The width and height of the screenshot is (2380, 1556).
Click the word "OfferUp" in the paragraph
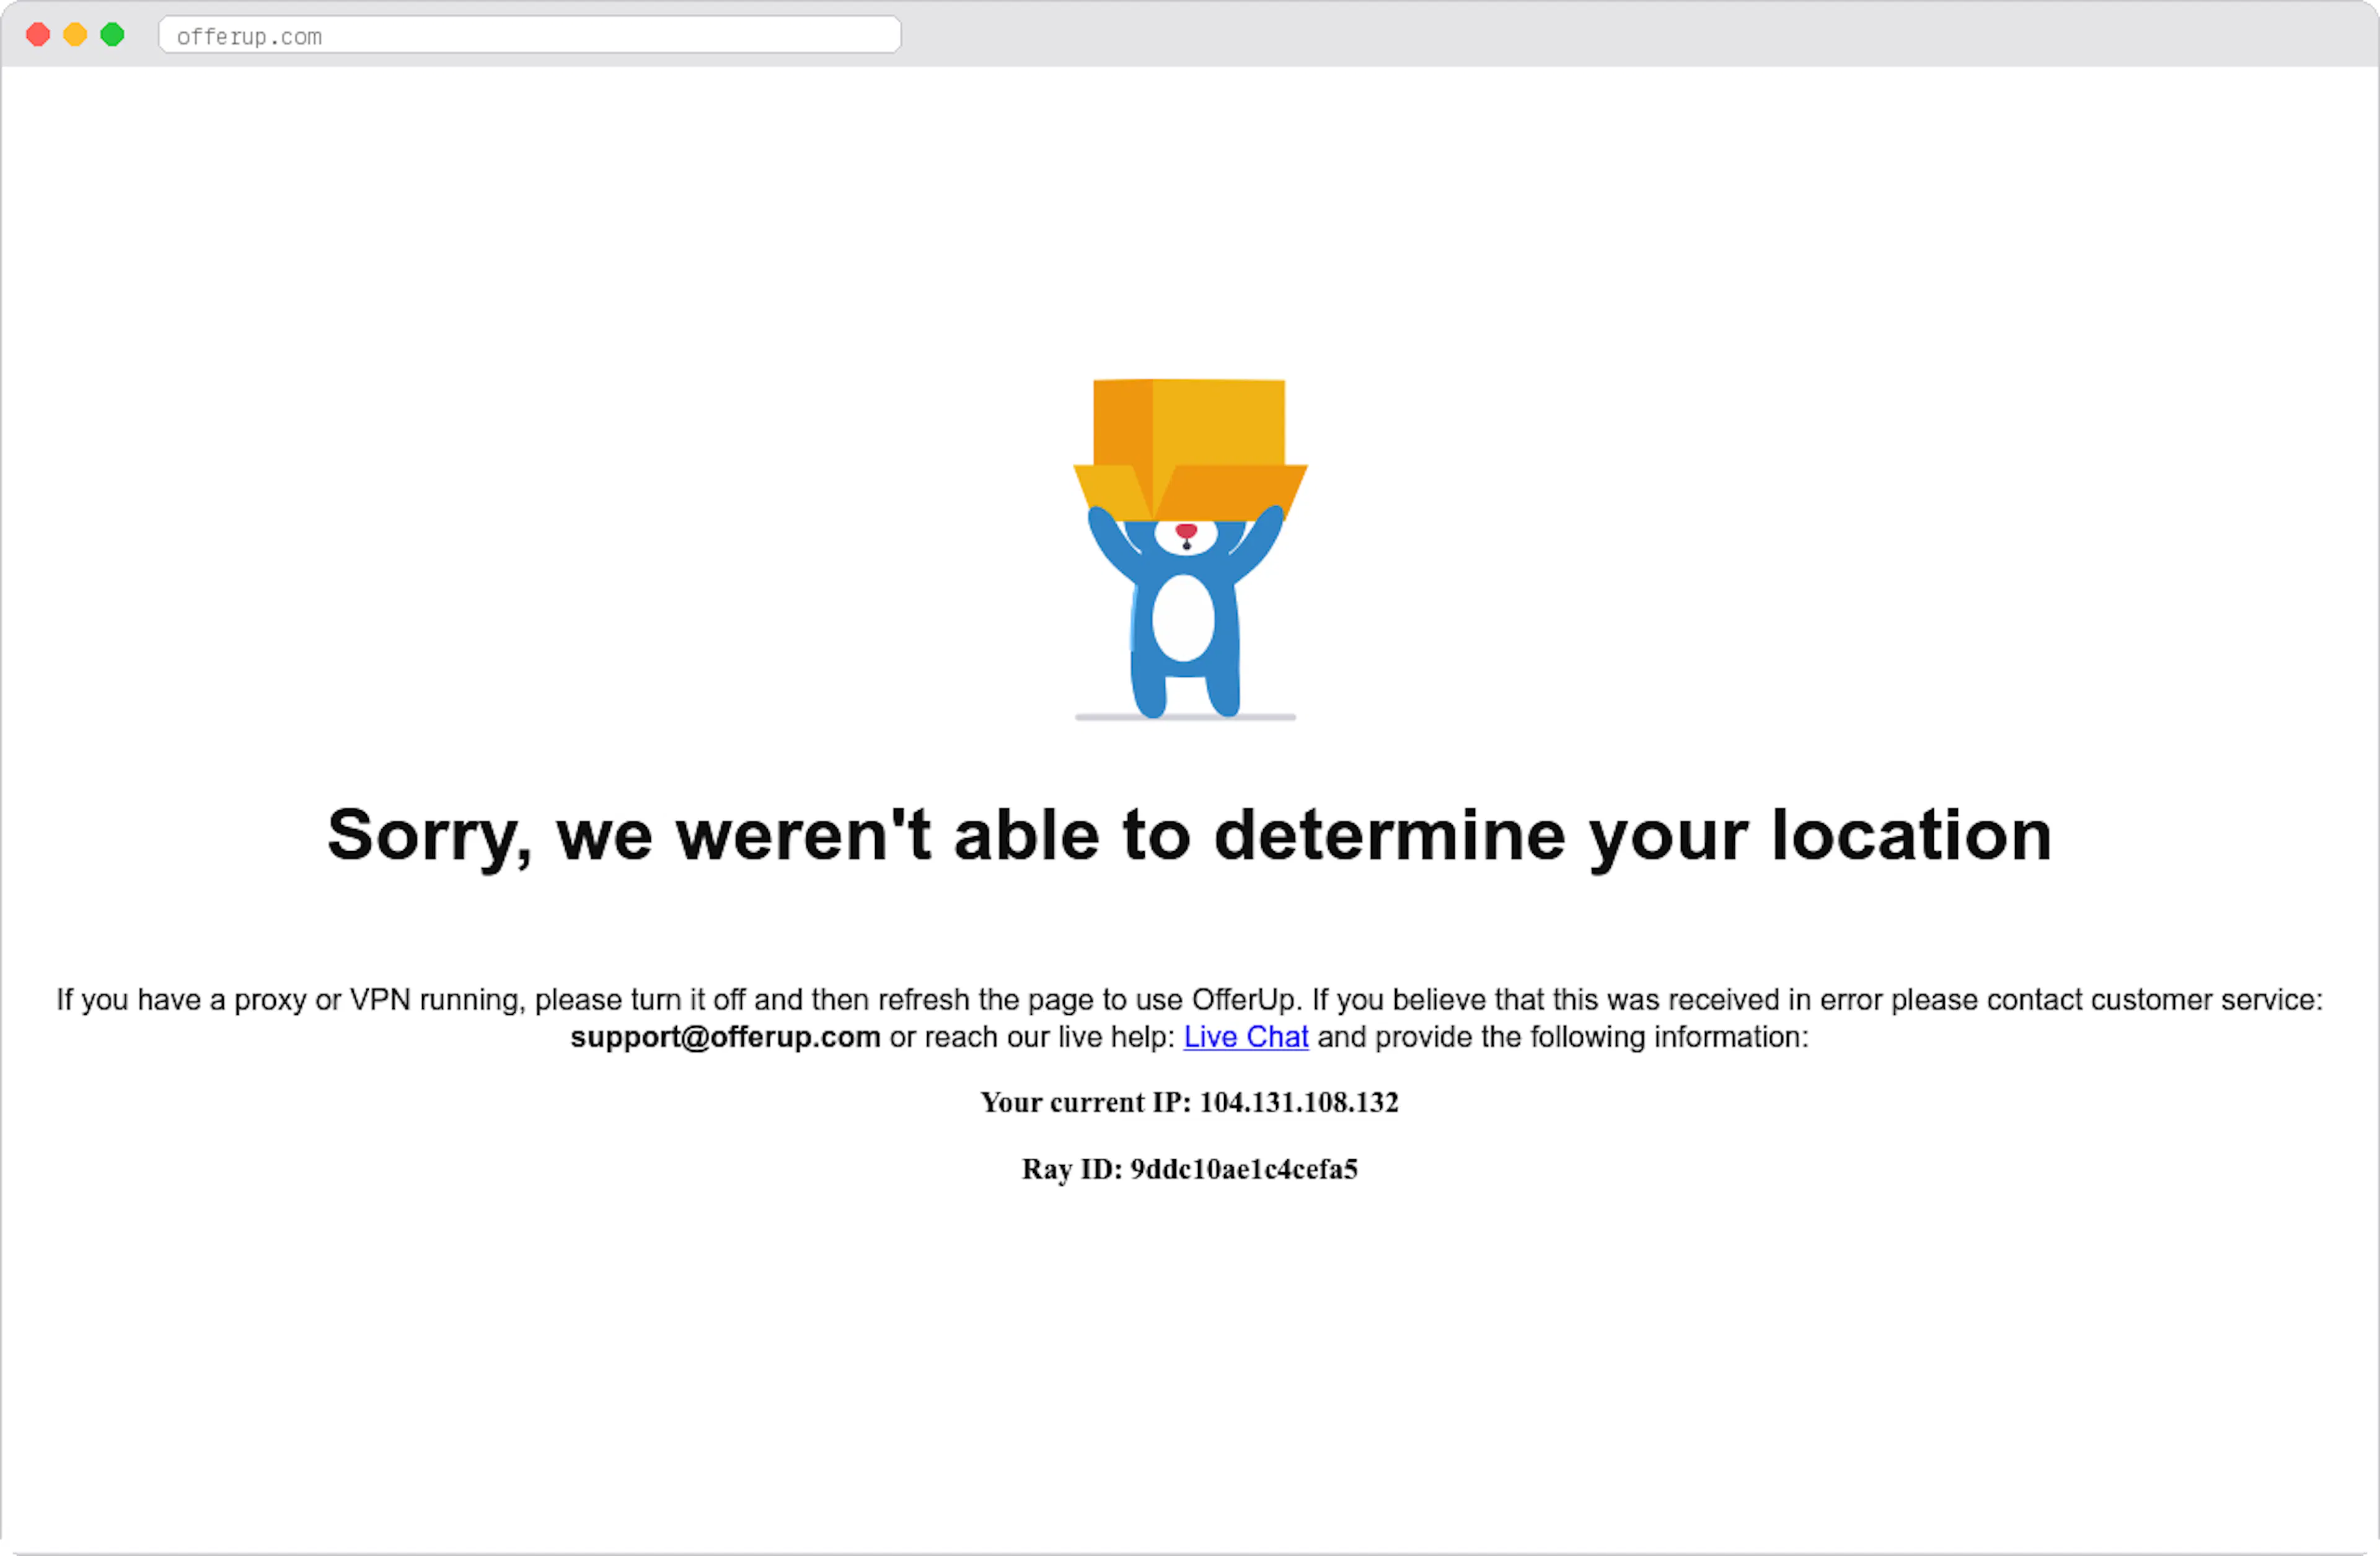point(1244,999)
